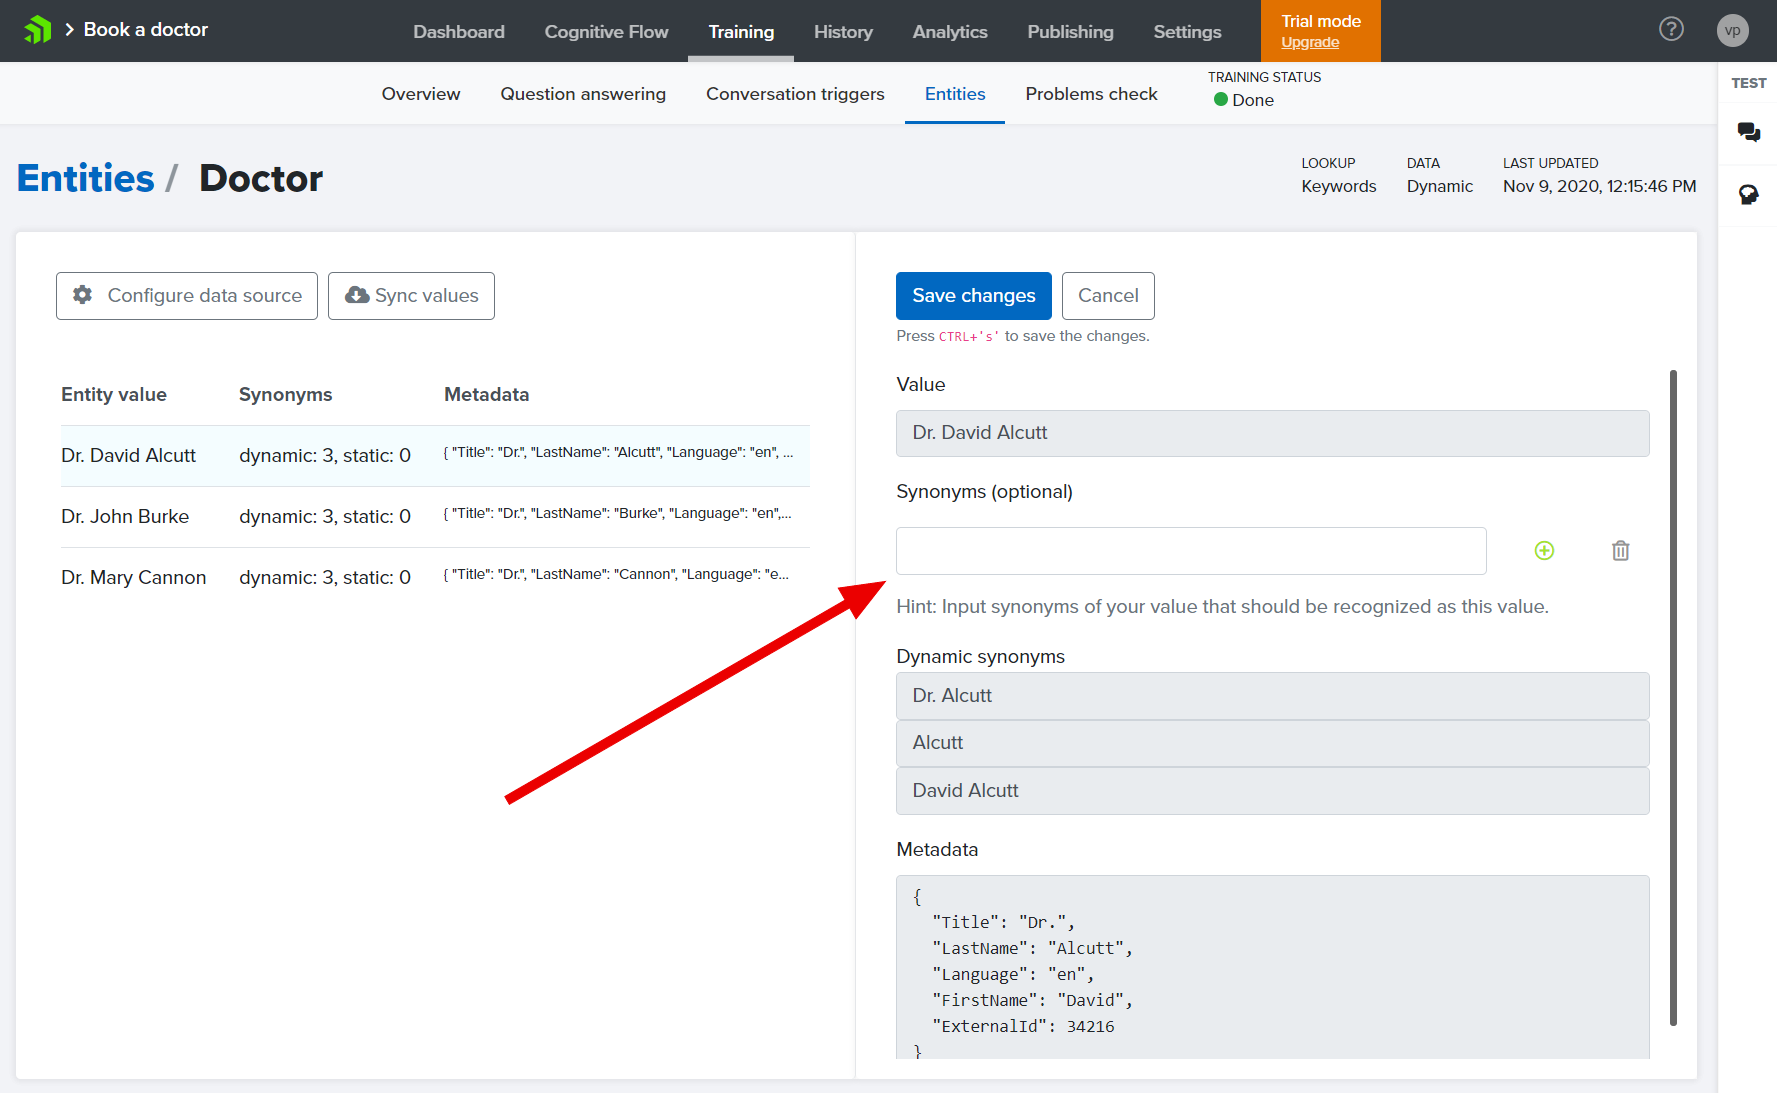Click the TEST label in the sidebar
Viewport: 1777px width, 1093px height.
pos(1748,83)
